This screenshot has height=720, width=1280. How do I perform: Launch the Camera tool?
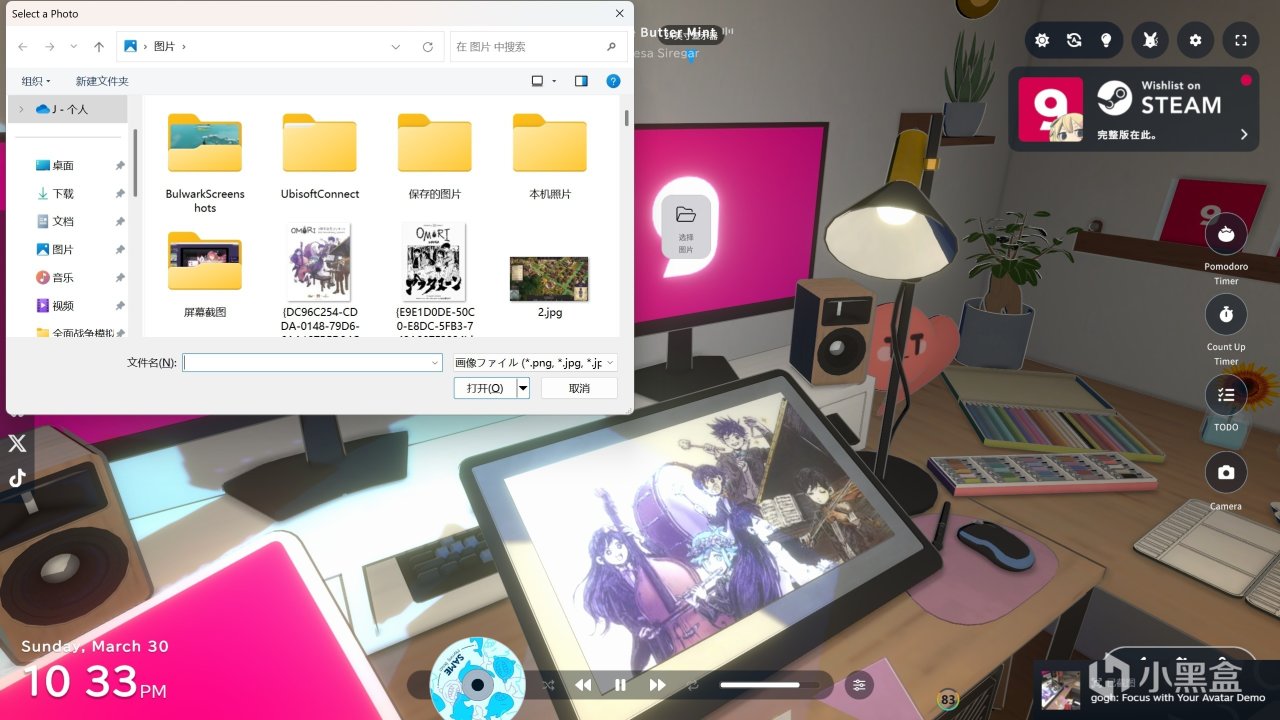pyautogui.click(x=1226, y=473)
